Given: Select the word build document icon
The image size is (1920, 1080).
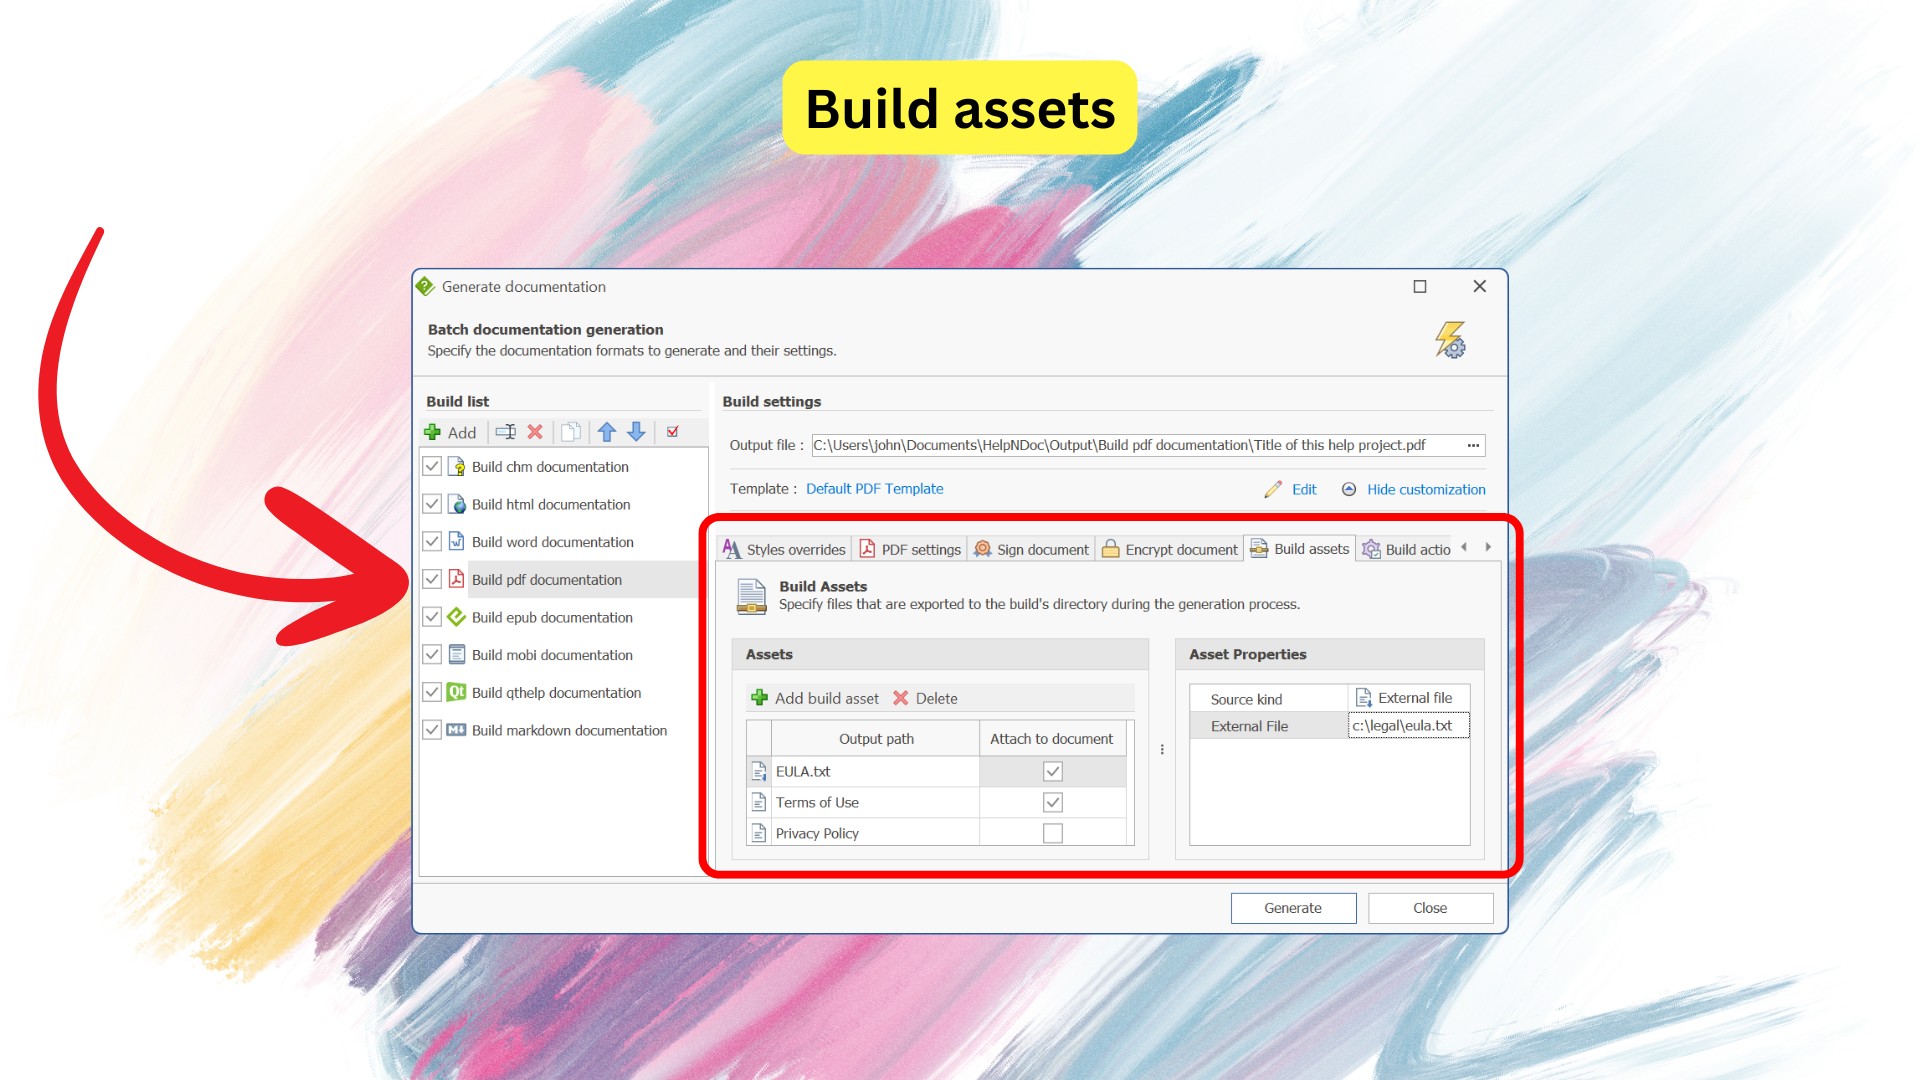Looking at the screenshot, I should (x=457, y=542).
